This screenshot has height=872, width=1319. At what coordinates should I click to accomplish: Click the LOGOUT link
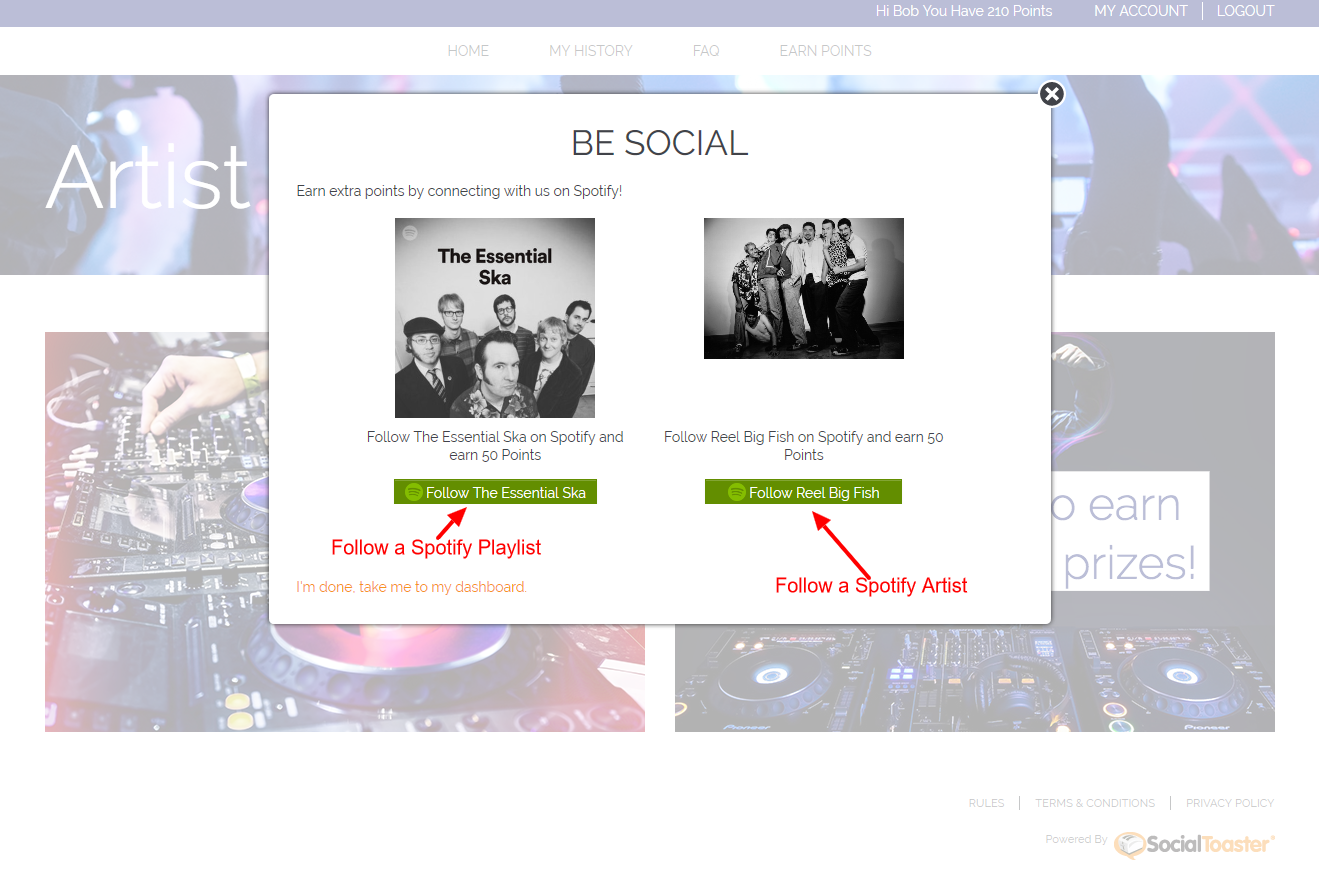tap(1245, 11)
